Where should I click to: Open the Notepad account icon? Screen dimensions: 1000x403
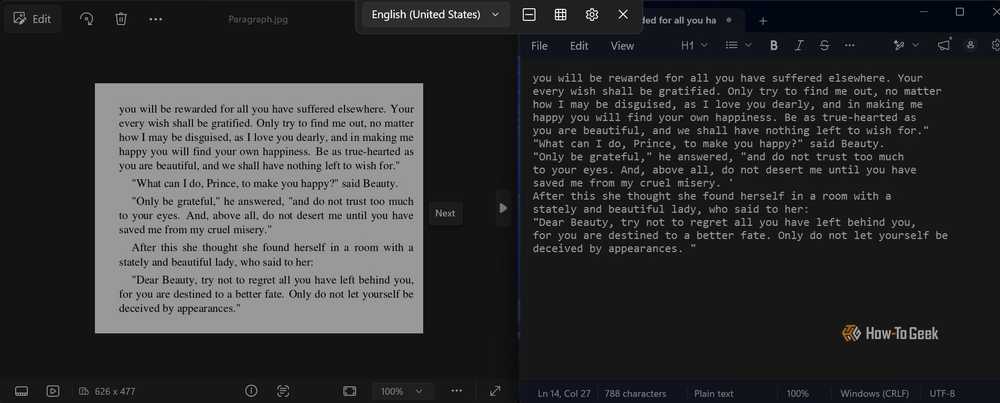pyautogui.click(x=971, y=45)
